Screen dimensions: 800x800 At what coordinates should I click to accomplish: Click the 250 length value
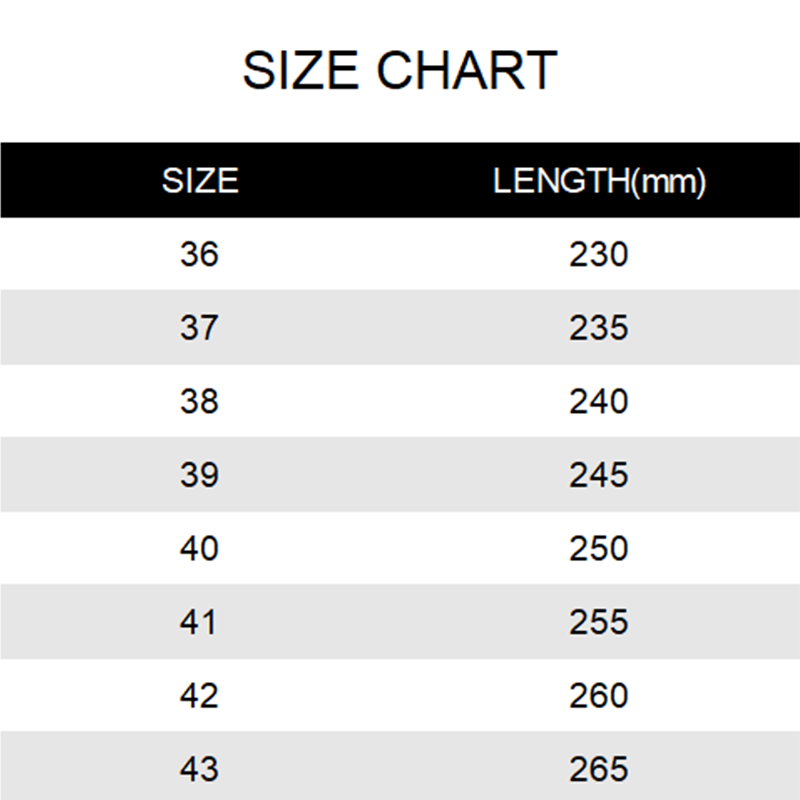pyautogui.click(x=599, y=548)
